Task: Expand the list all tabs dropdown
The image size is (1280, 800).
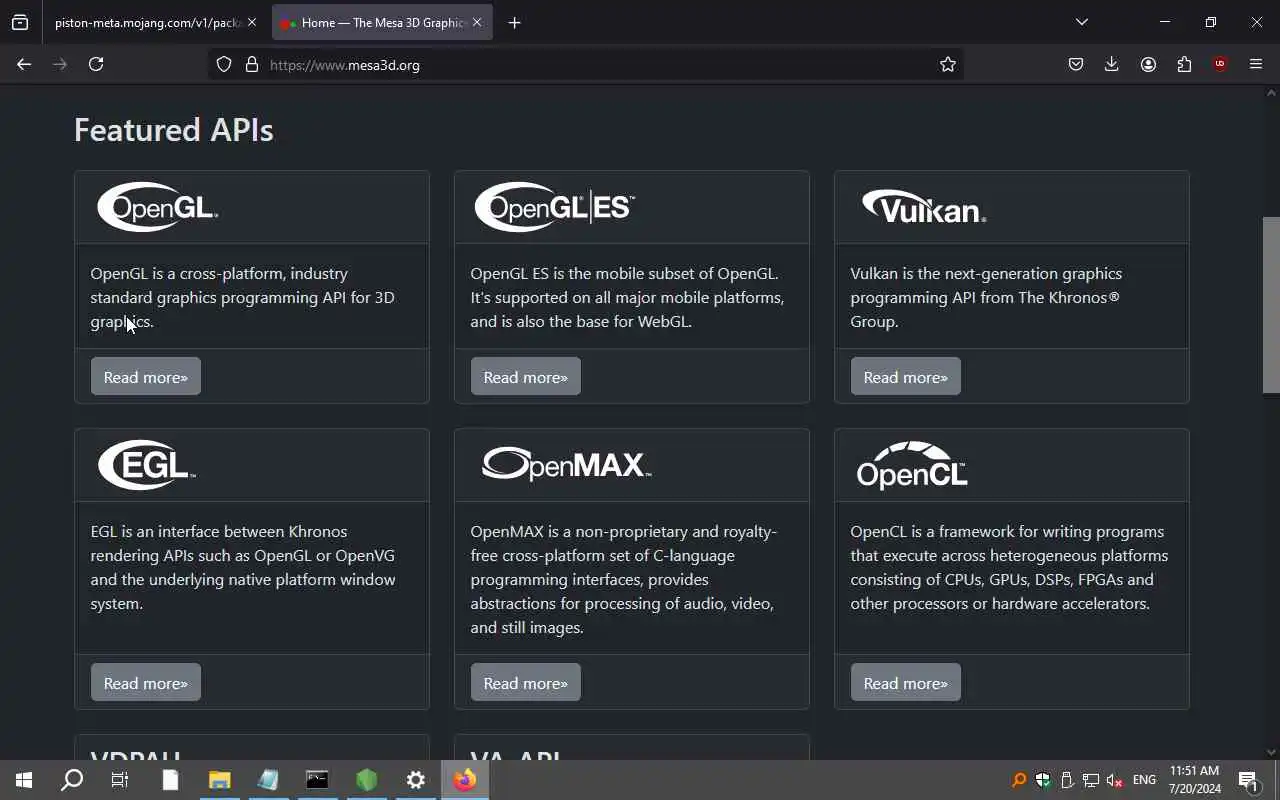Action: click(x=1081, y=22)
